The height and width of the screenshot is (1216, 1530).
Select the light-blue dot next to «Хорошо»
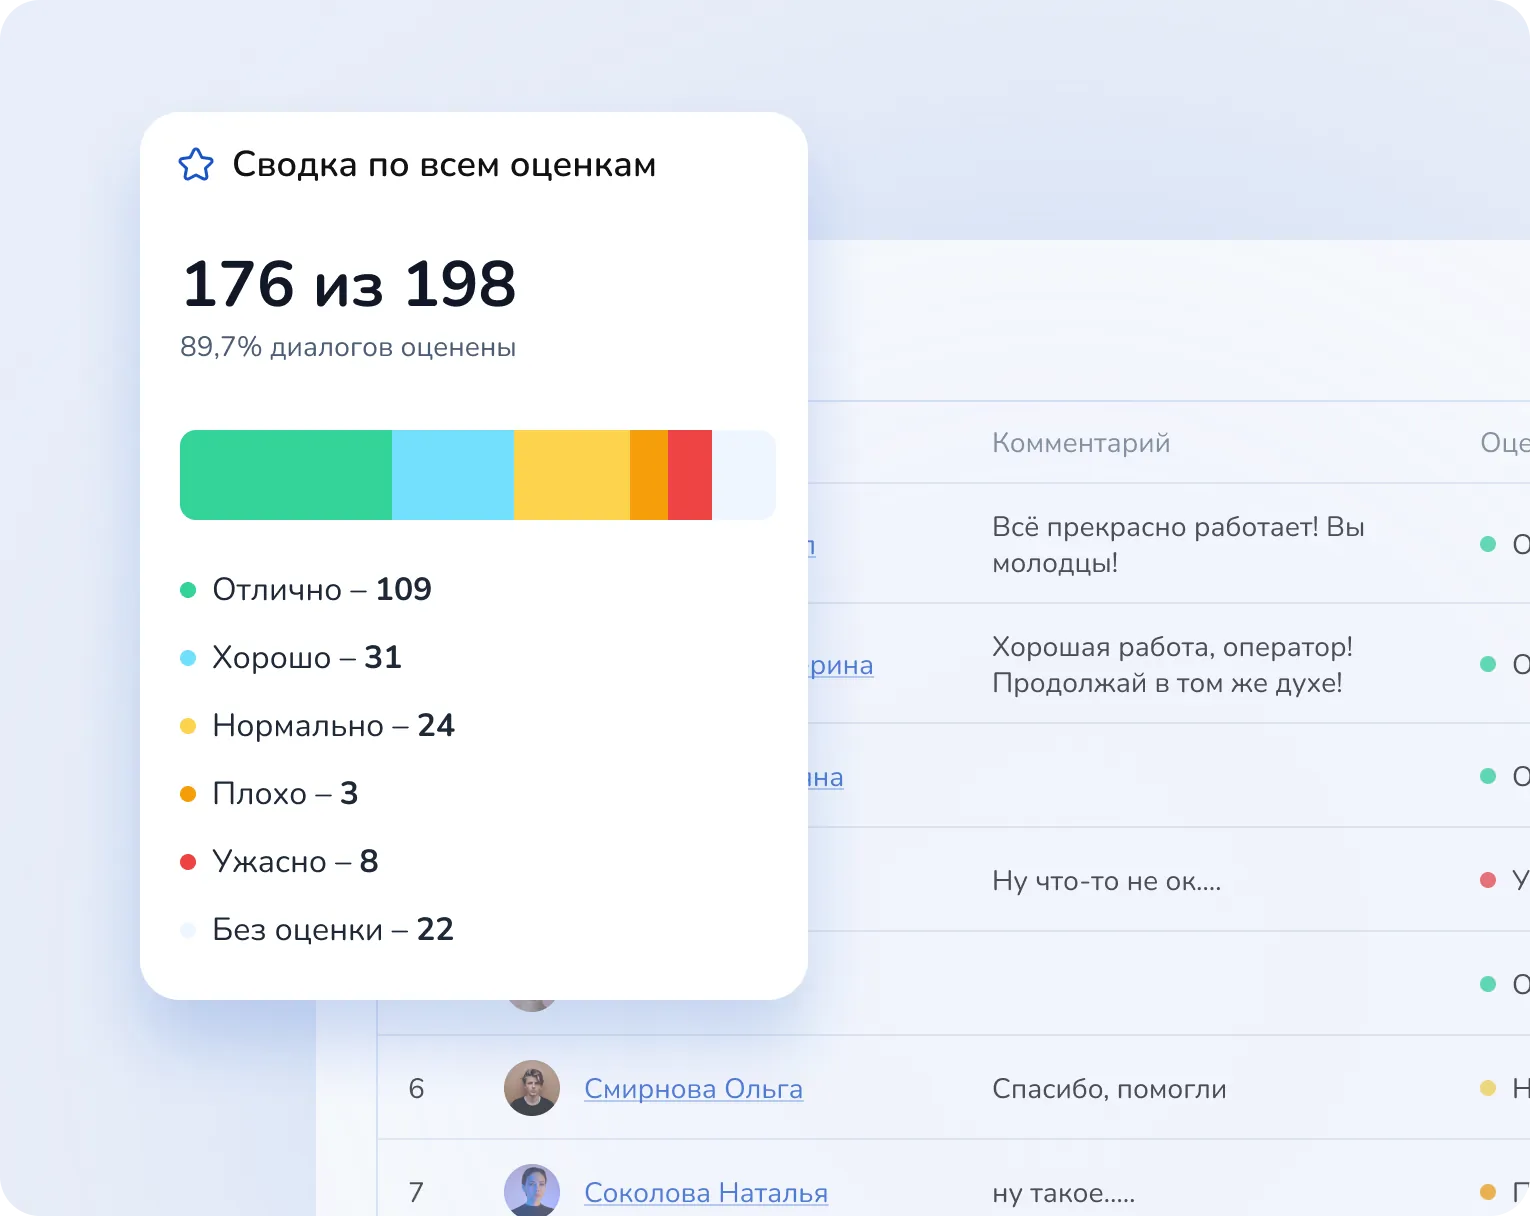tap(189, 658)
